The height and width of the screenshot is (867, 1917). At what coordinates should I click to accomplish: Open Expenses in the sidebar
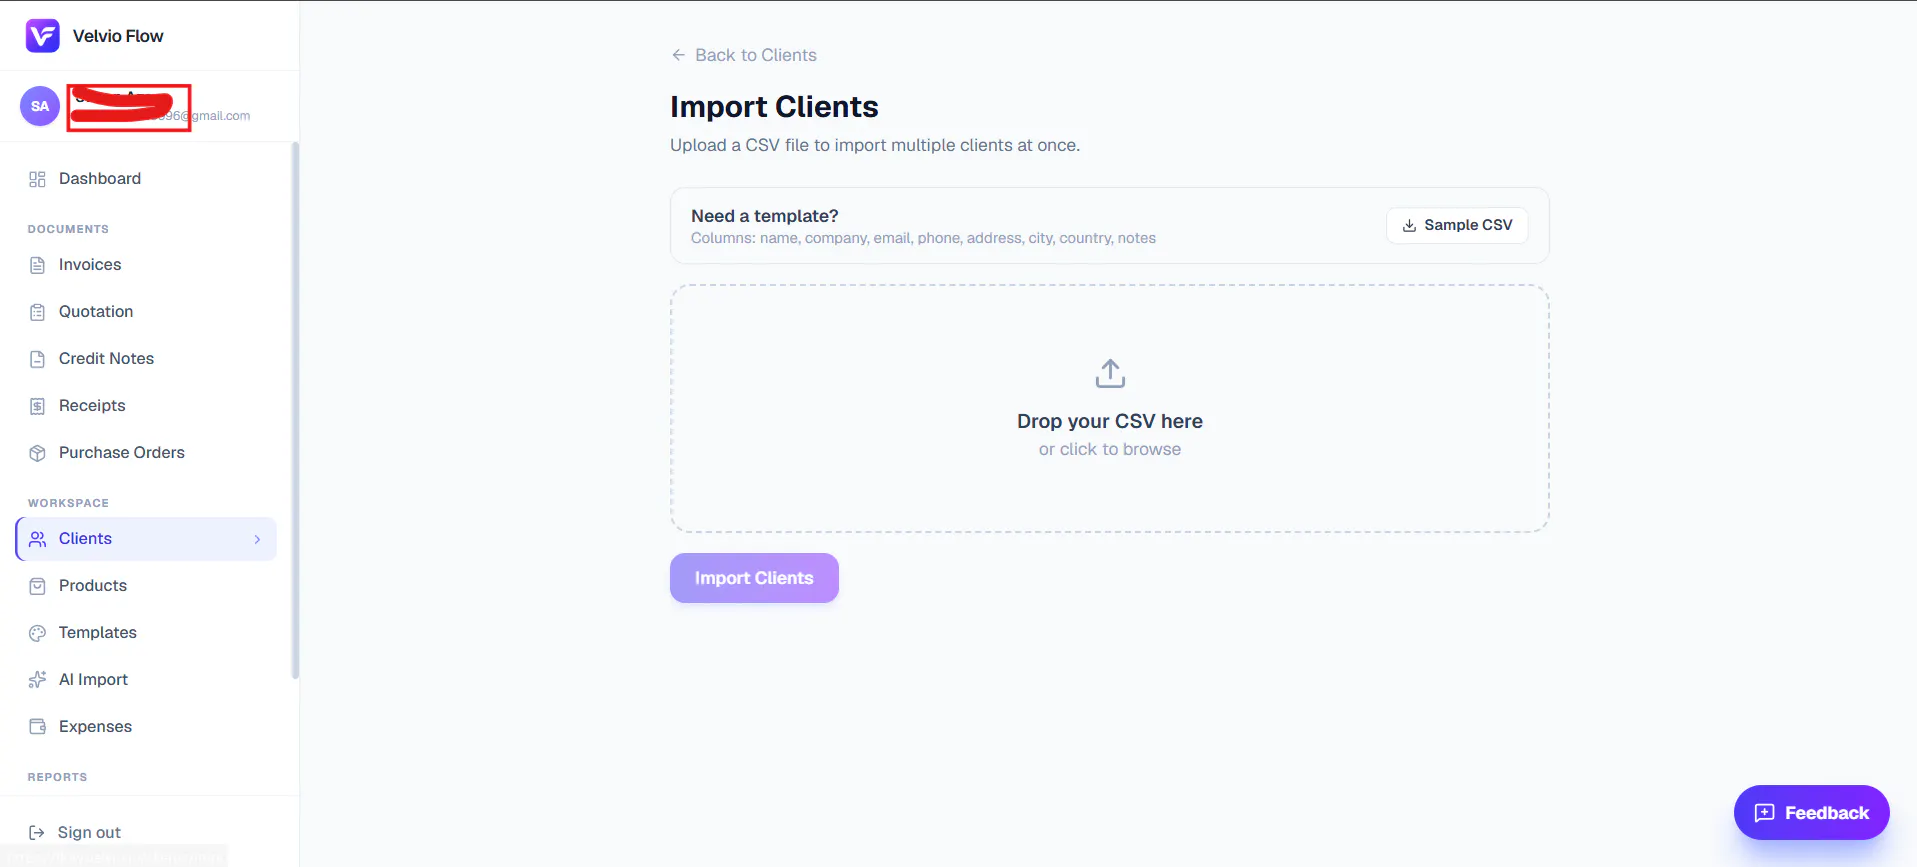point(146,727)
